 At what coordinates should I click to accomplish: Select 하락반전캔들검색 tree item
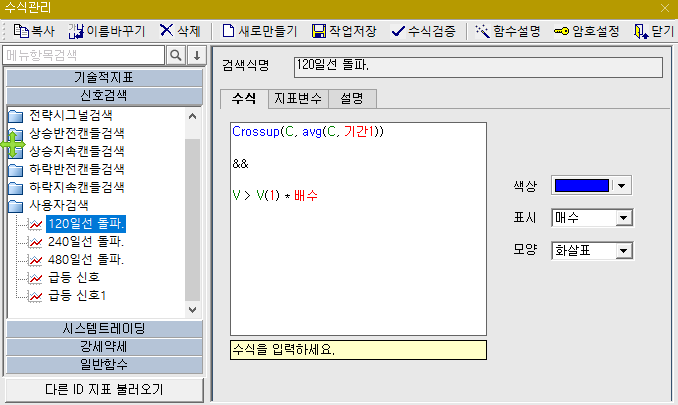(77, 170)
